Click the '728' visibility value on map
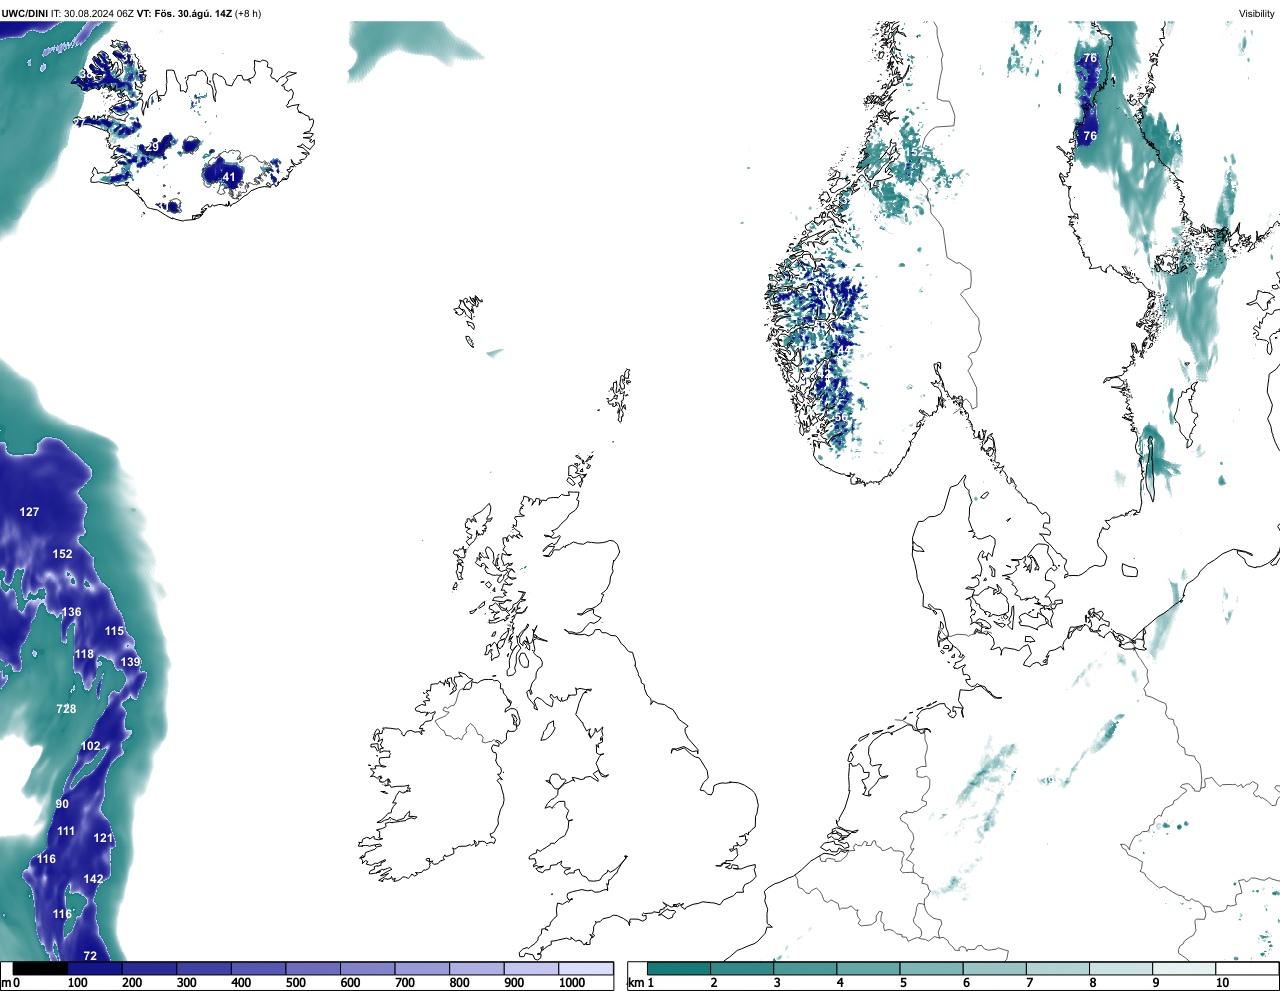The height and width of the screenshot is (991, 1280). 66,709
